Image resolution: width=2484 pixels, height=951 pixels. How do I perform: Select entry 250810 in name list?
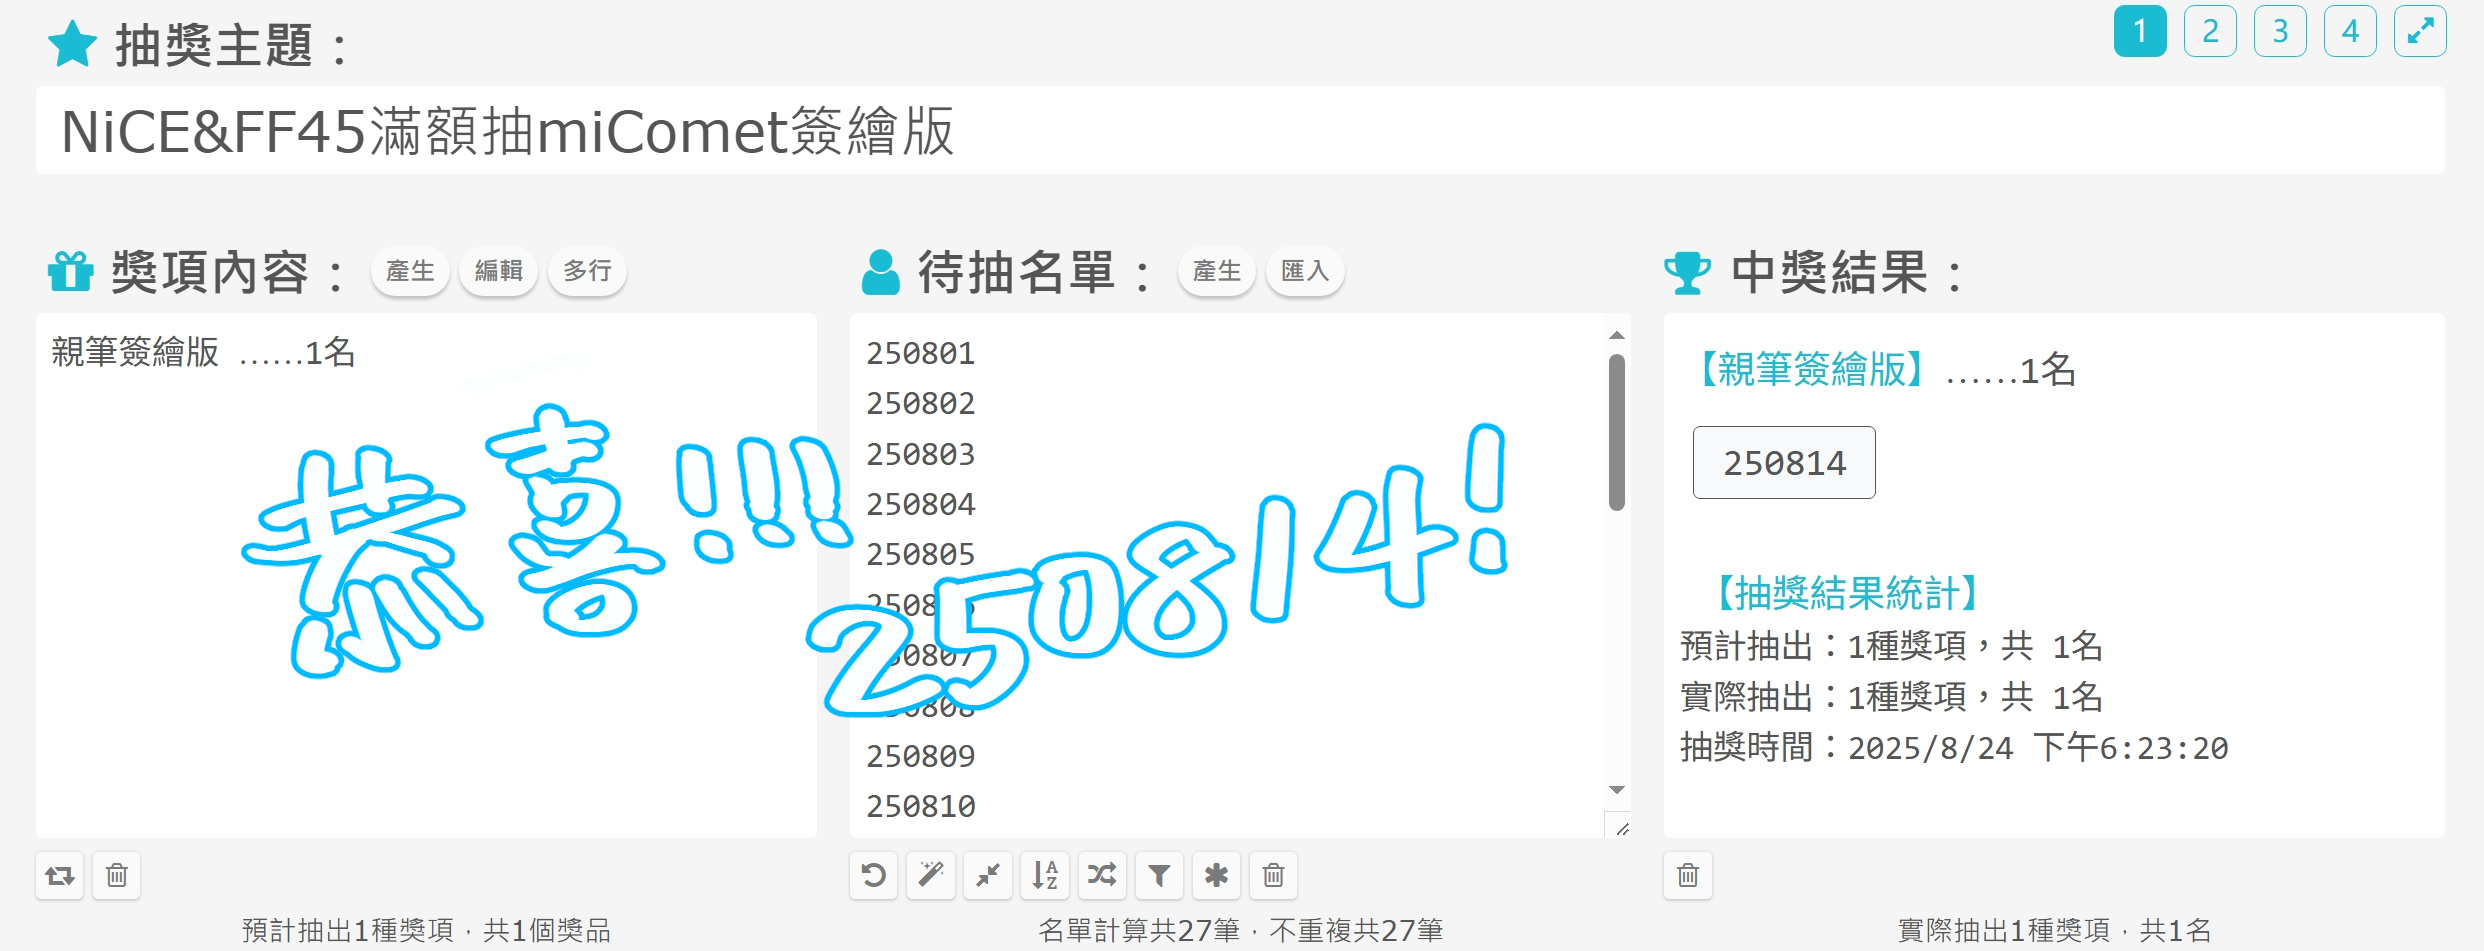point(920,806)
